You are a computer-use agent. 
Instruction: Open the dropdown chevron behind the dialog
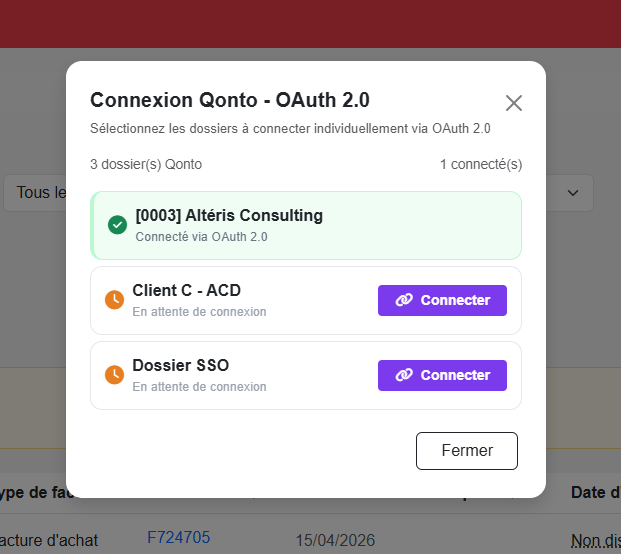(573, 193)
